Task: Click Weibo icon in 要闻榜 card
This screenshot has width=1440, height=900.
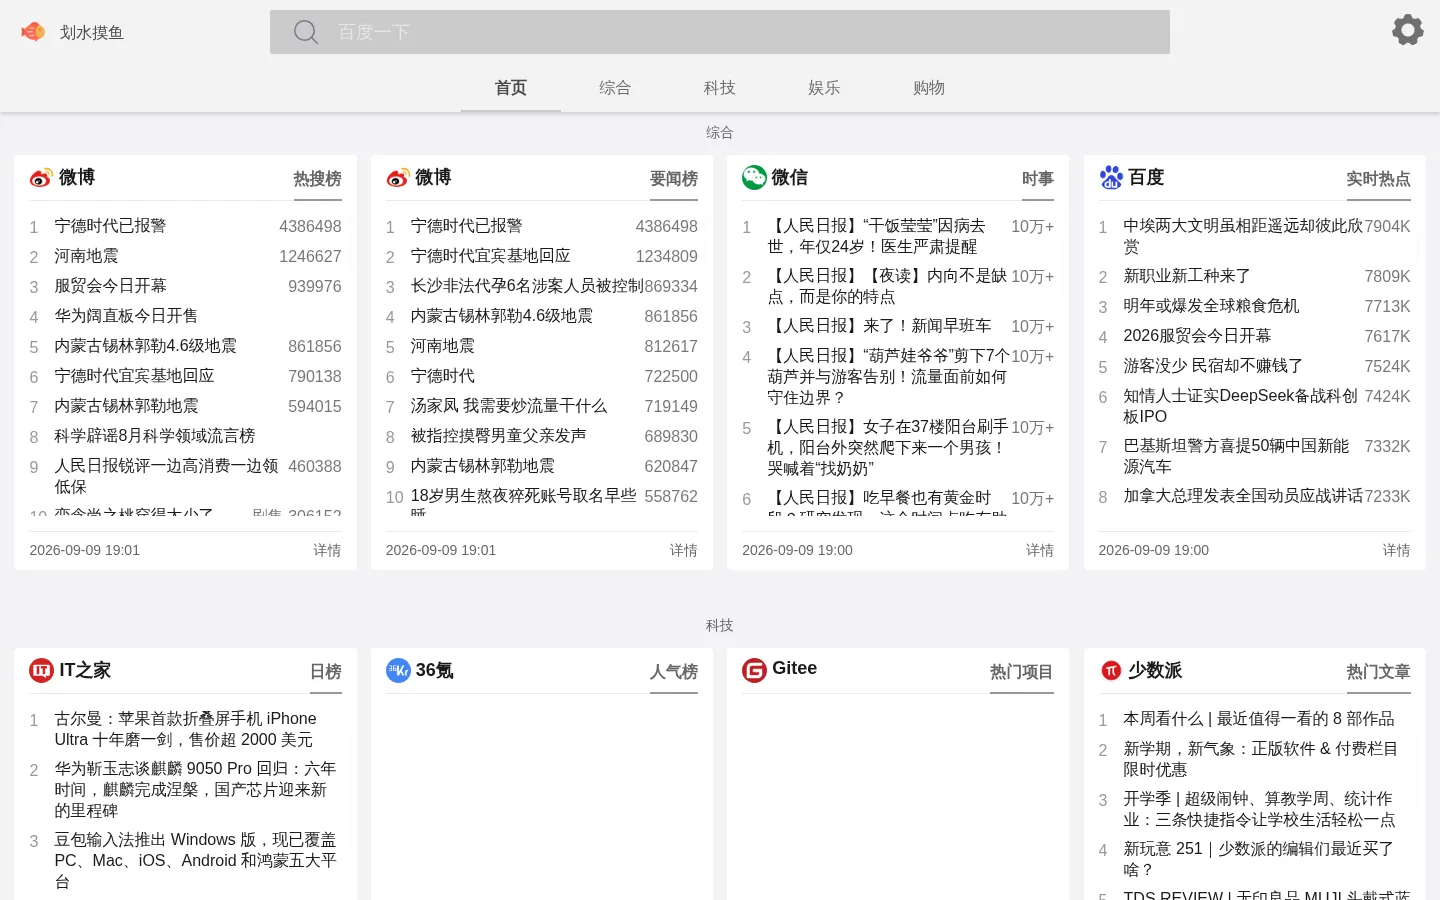Action: (398, 178)
